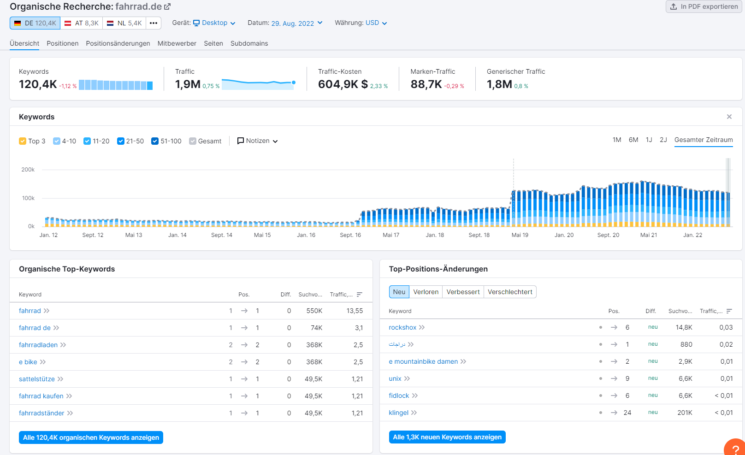Set chart range to 2J
The image size is (745, 455).
[663, 140]
